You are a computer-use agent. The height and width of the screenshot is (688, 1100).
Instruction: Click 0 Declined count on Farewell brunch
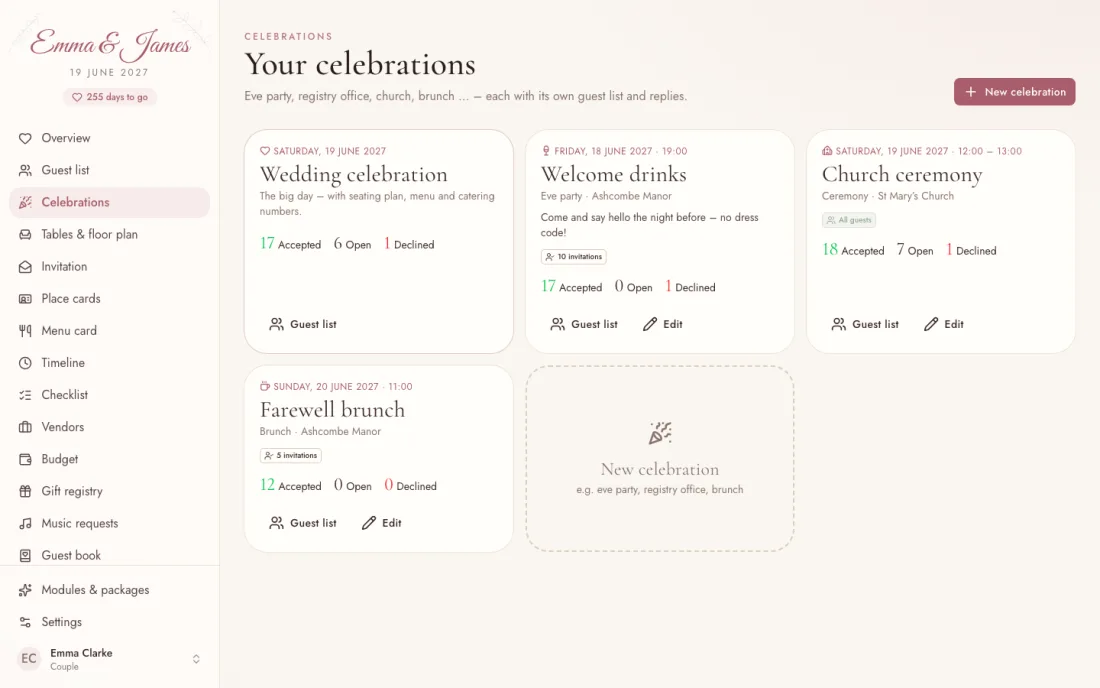click(410, 485)
